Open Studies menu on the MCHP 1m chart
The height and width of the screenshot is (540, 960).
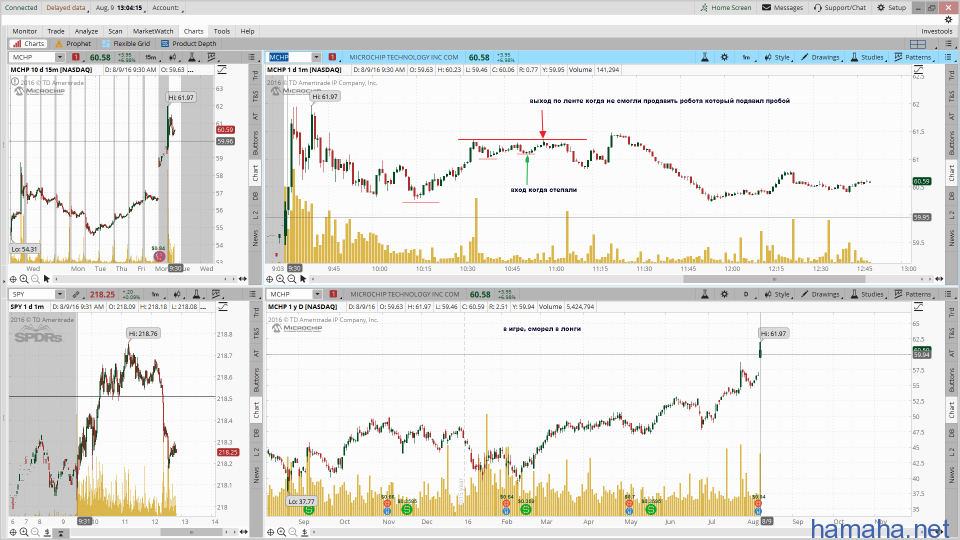[868, 58]
